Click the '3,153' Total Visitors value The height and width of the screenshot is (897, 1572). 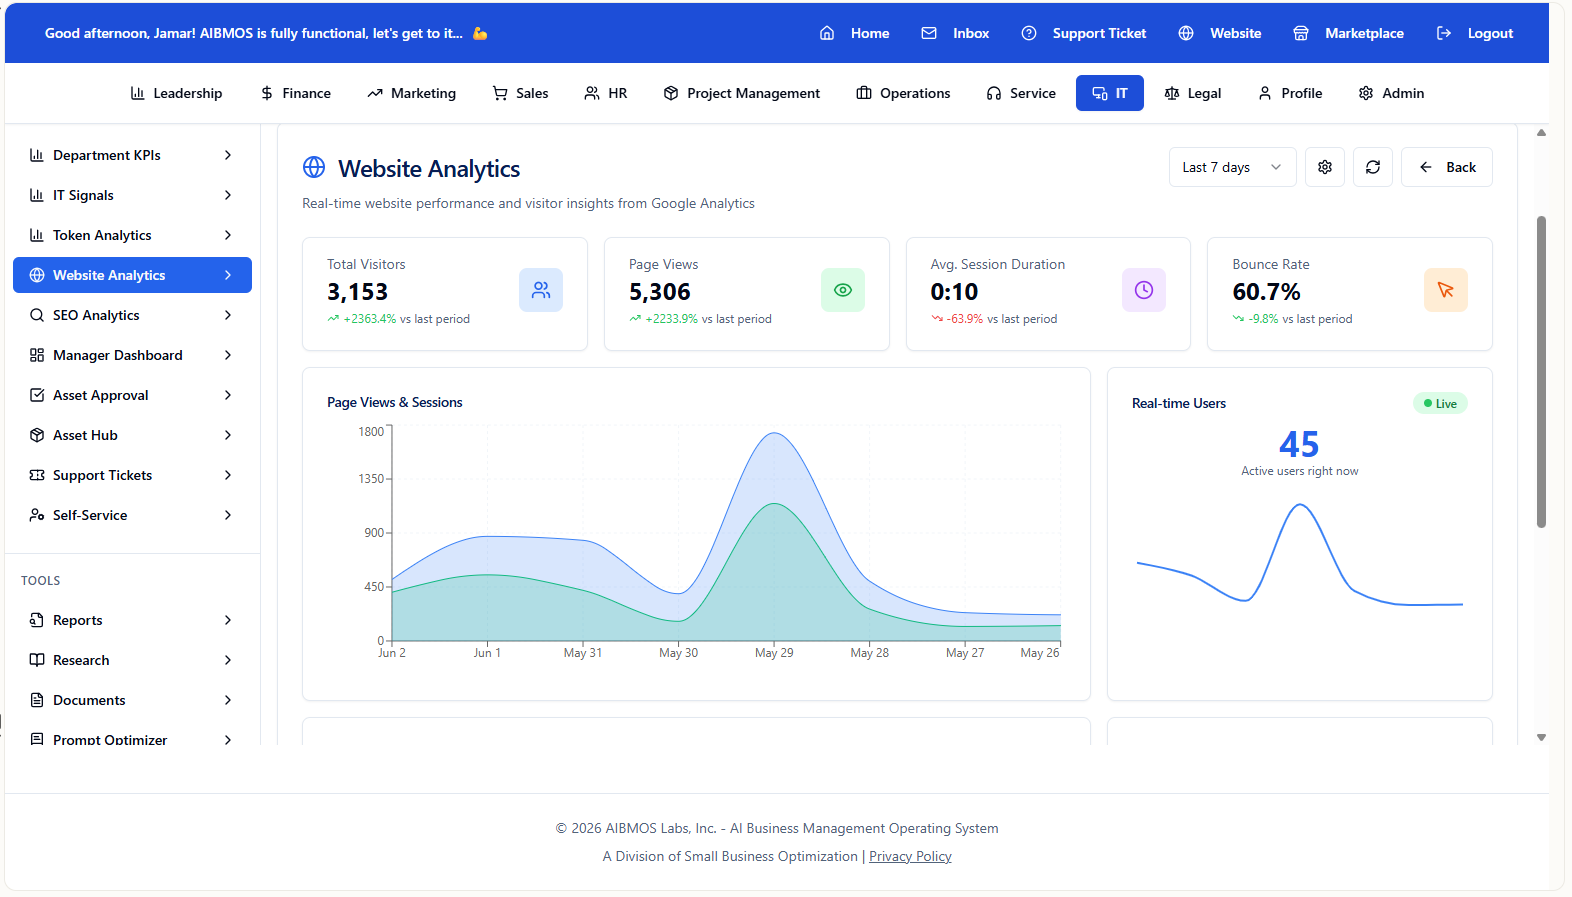357,292
